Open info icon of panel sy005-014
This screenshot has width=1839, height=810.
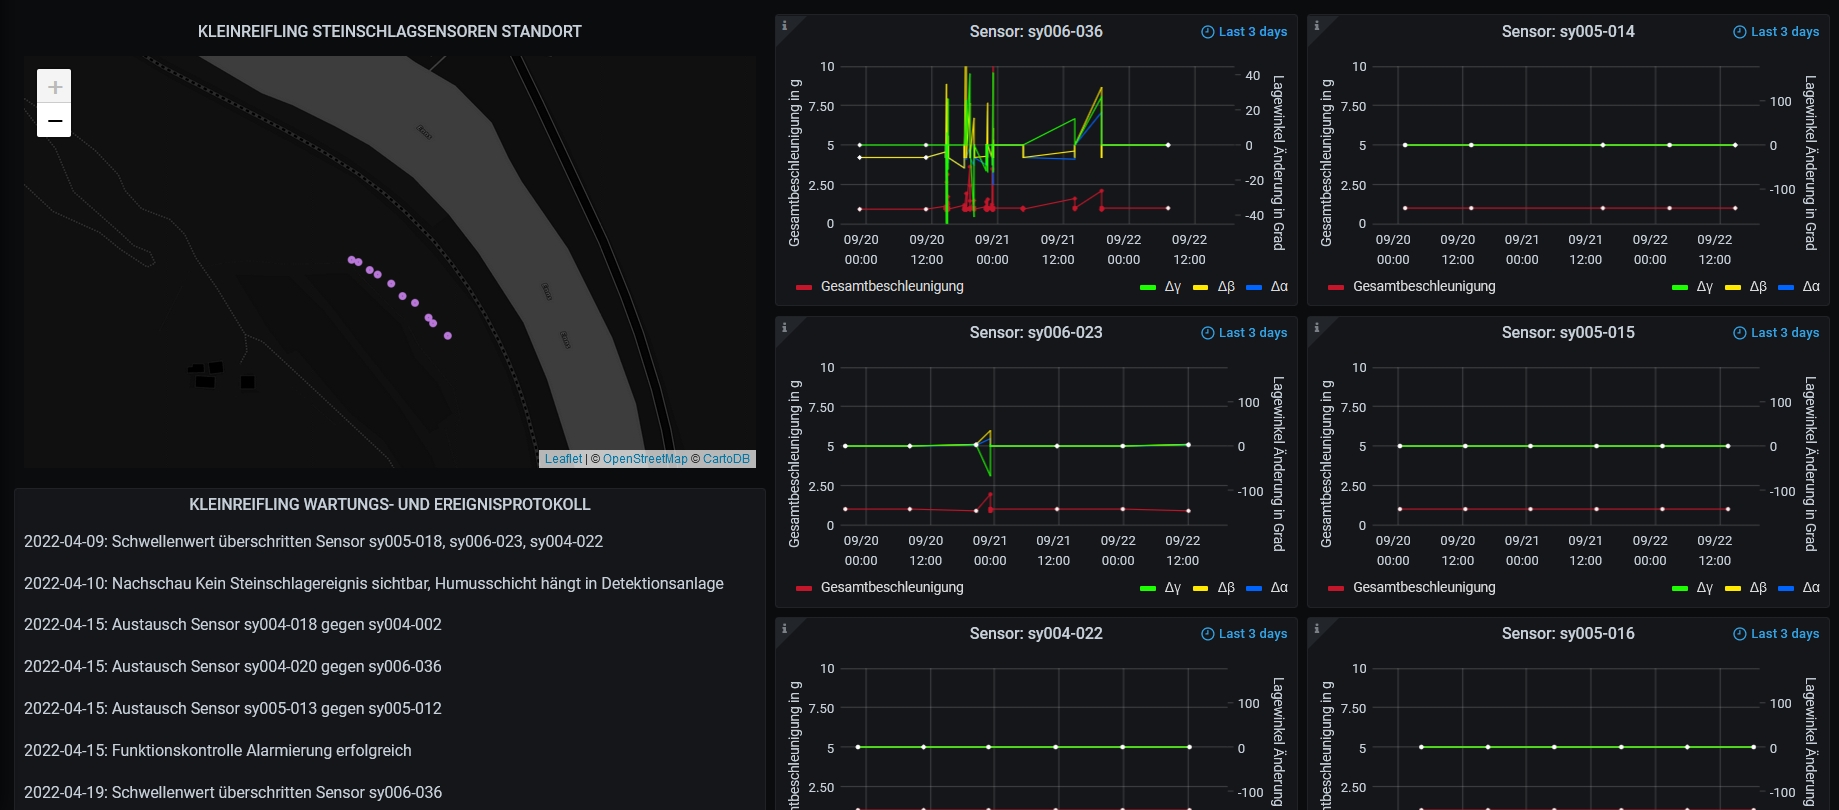click(x=1317, y=25)
